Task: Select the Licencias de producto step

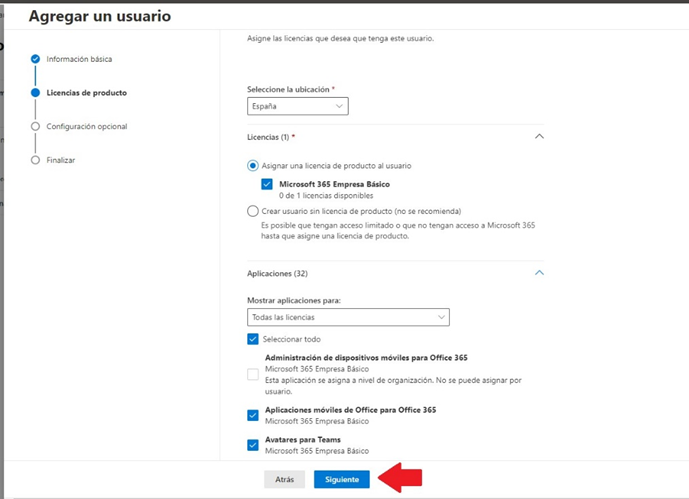Action: tap(87, 93)
